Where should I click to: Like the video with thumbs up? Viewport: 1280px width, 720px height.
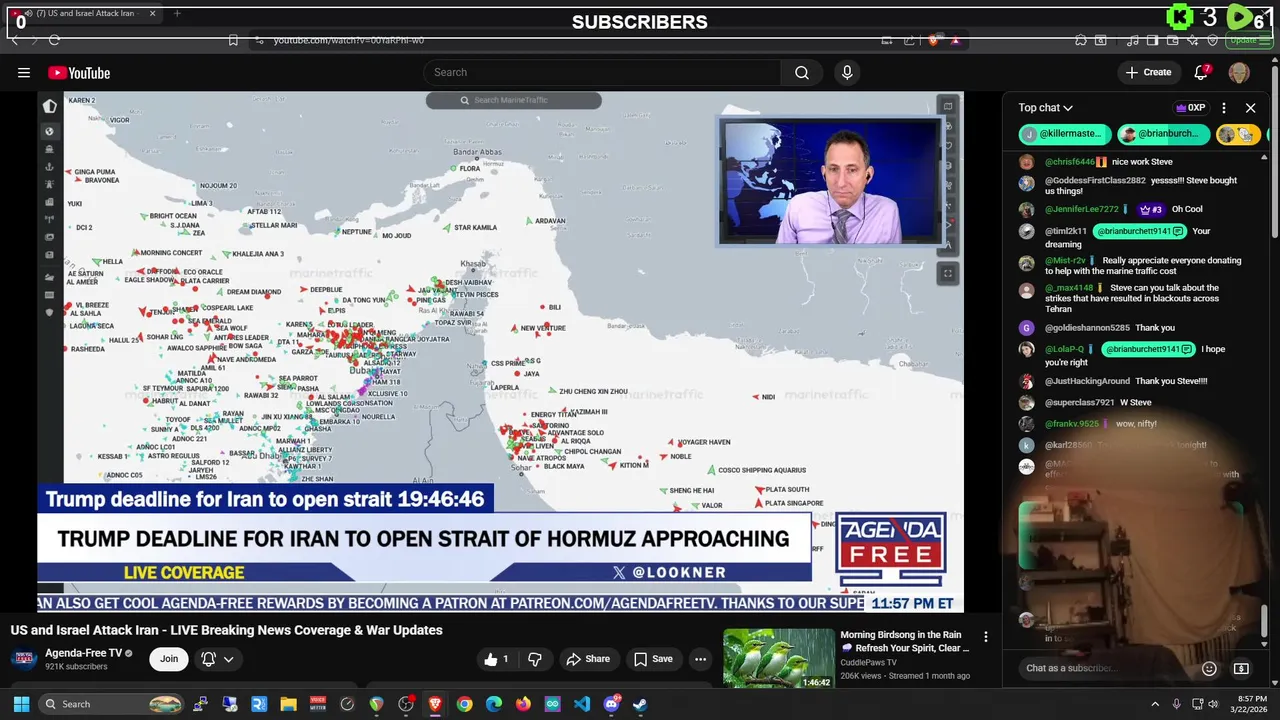[x=497, y=659]
